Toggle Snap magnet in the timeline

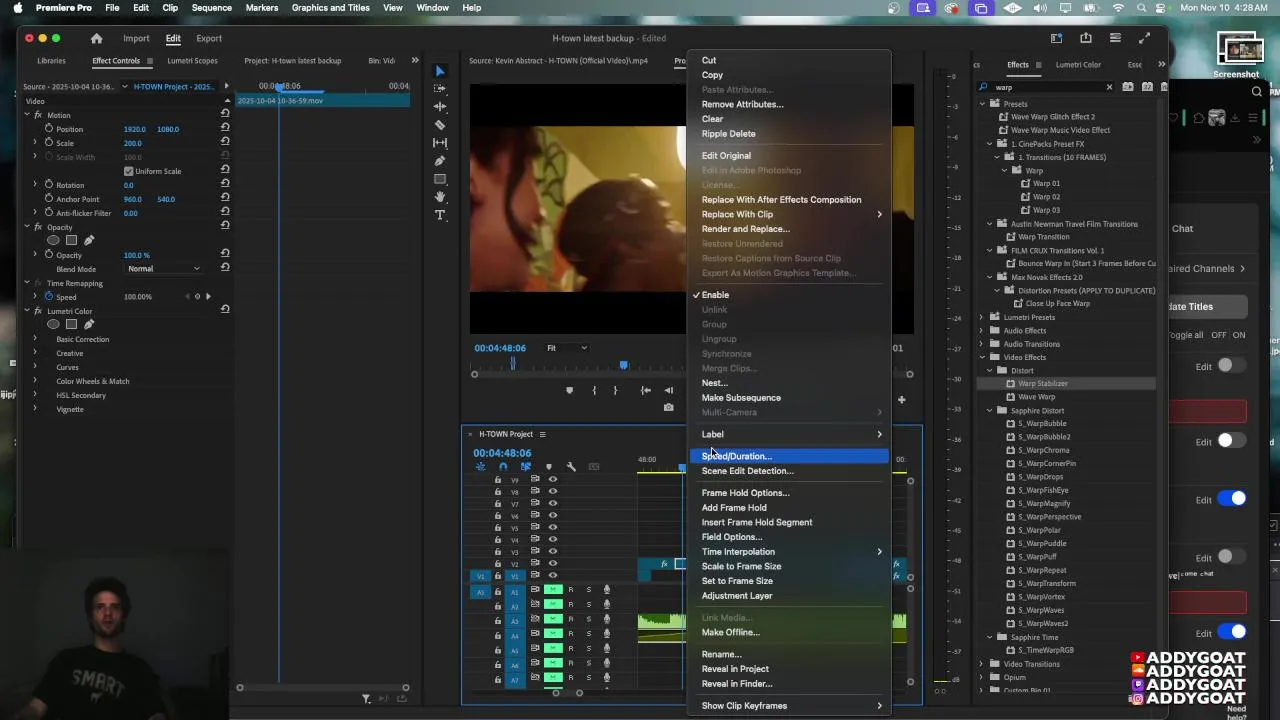(503, 467)
